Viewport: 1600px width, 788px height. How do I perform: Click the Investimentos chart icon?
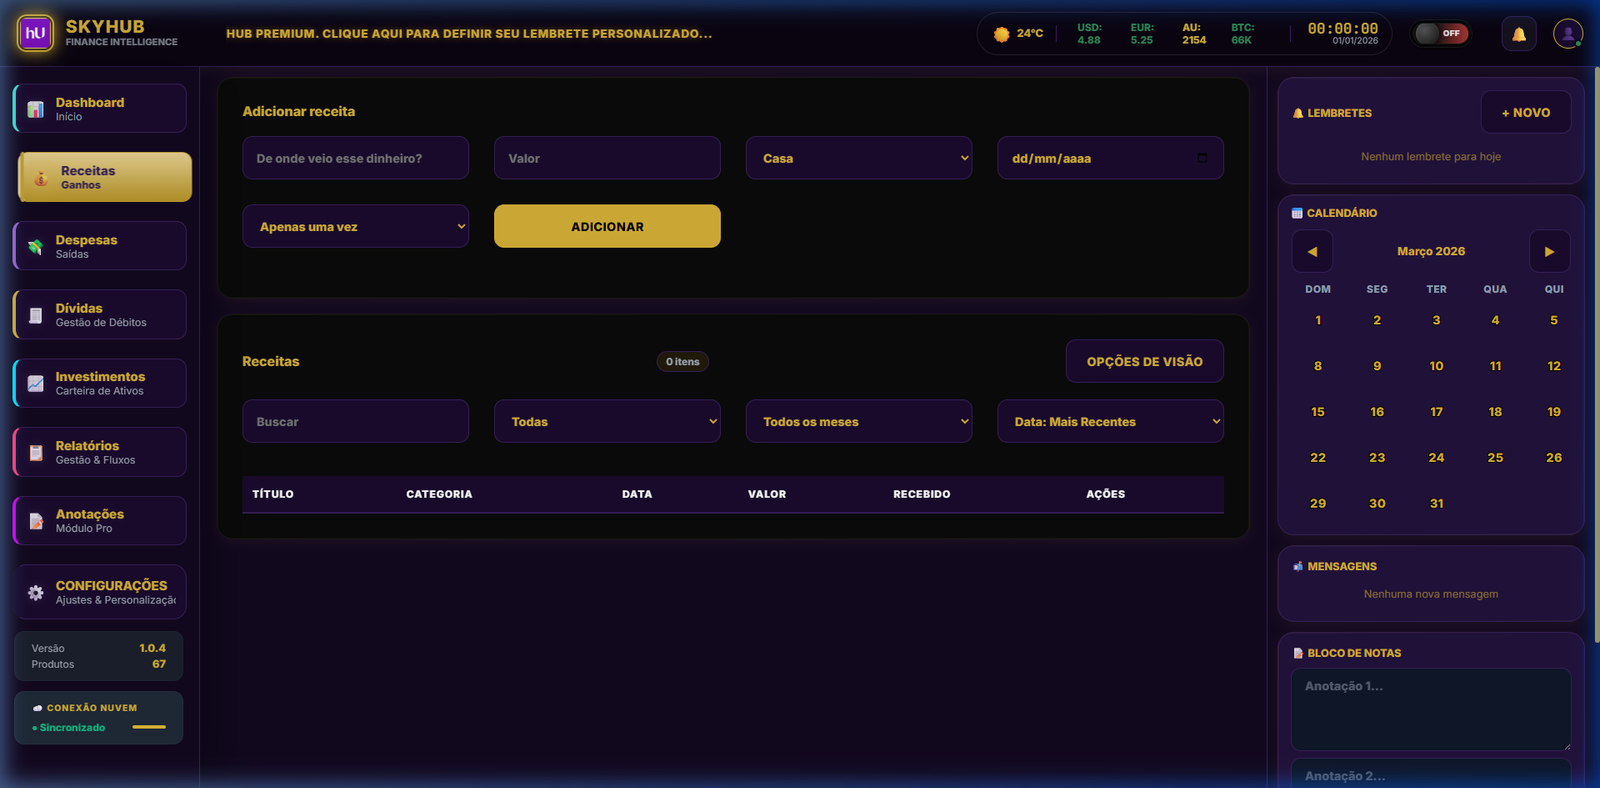click(x=36, y=384)
